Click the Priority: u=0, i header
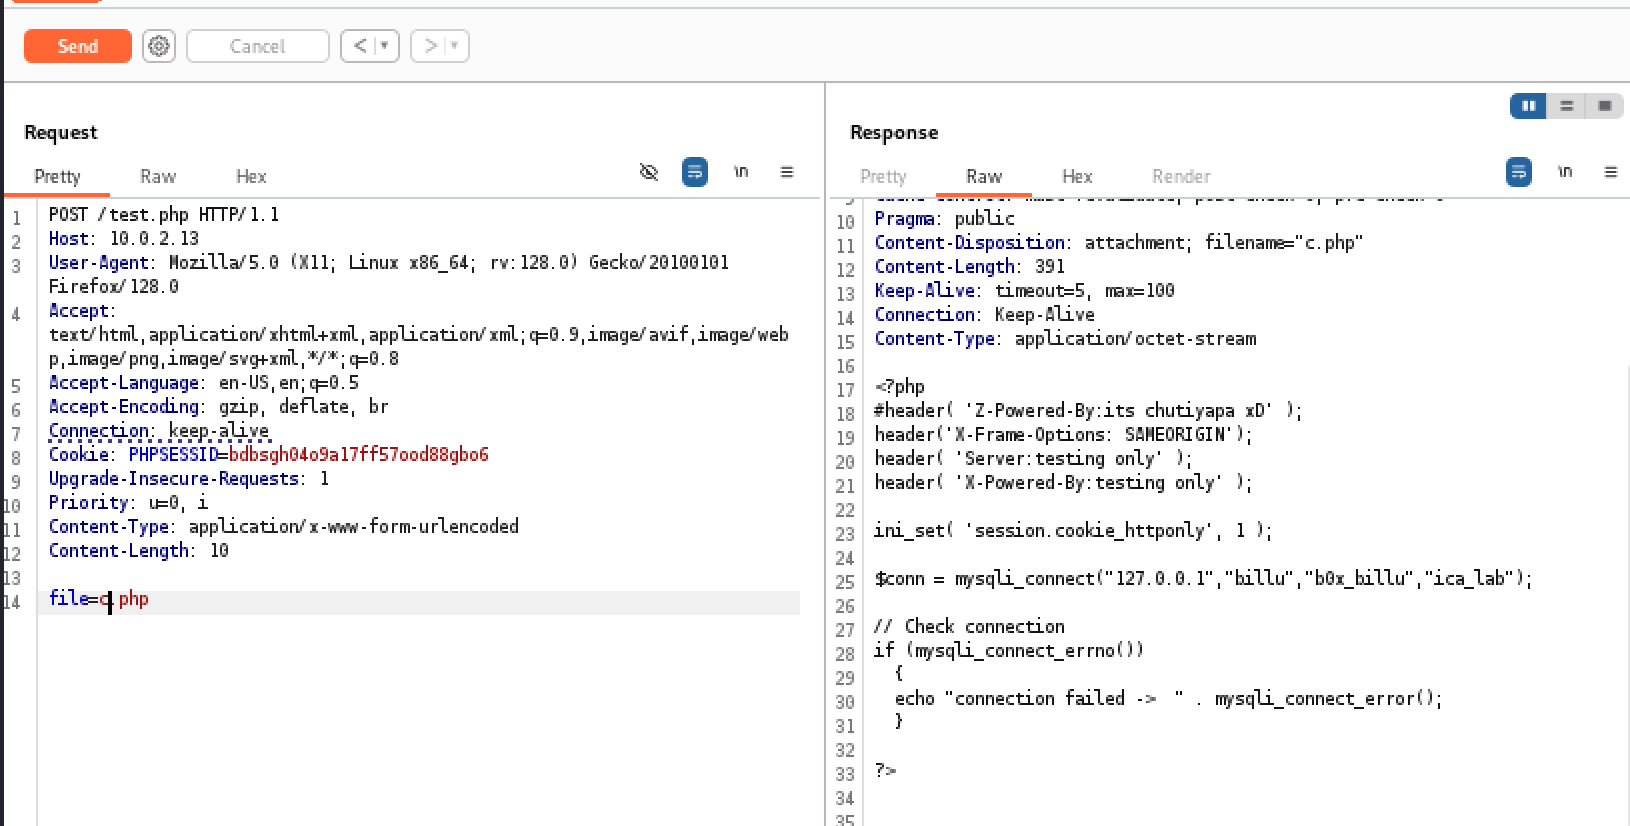 click(129, 503)
